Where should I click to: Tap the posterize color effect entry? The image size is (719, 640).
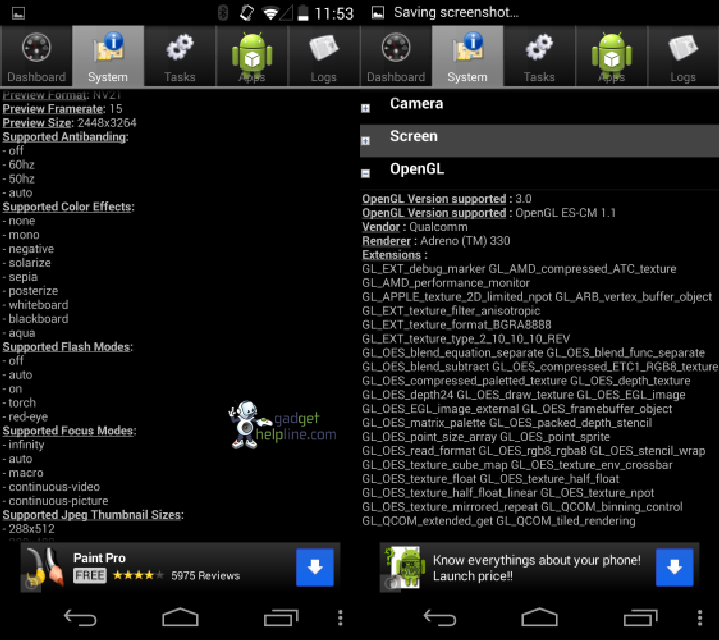coord(30,291)
